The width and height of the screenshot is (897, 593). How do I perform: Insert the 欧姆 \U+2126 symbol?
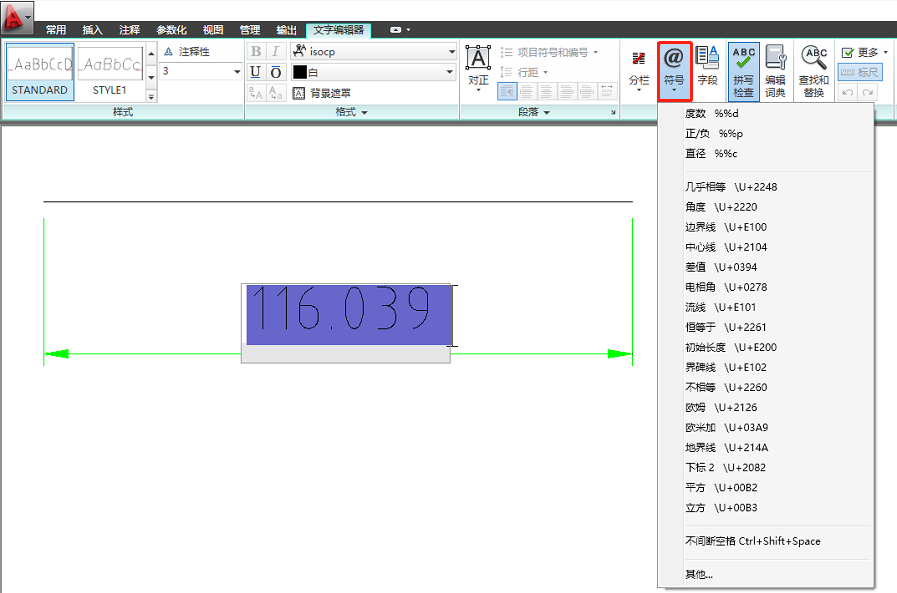(x=766, y=408)
